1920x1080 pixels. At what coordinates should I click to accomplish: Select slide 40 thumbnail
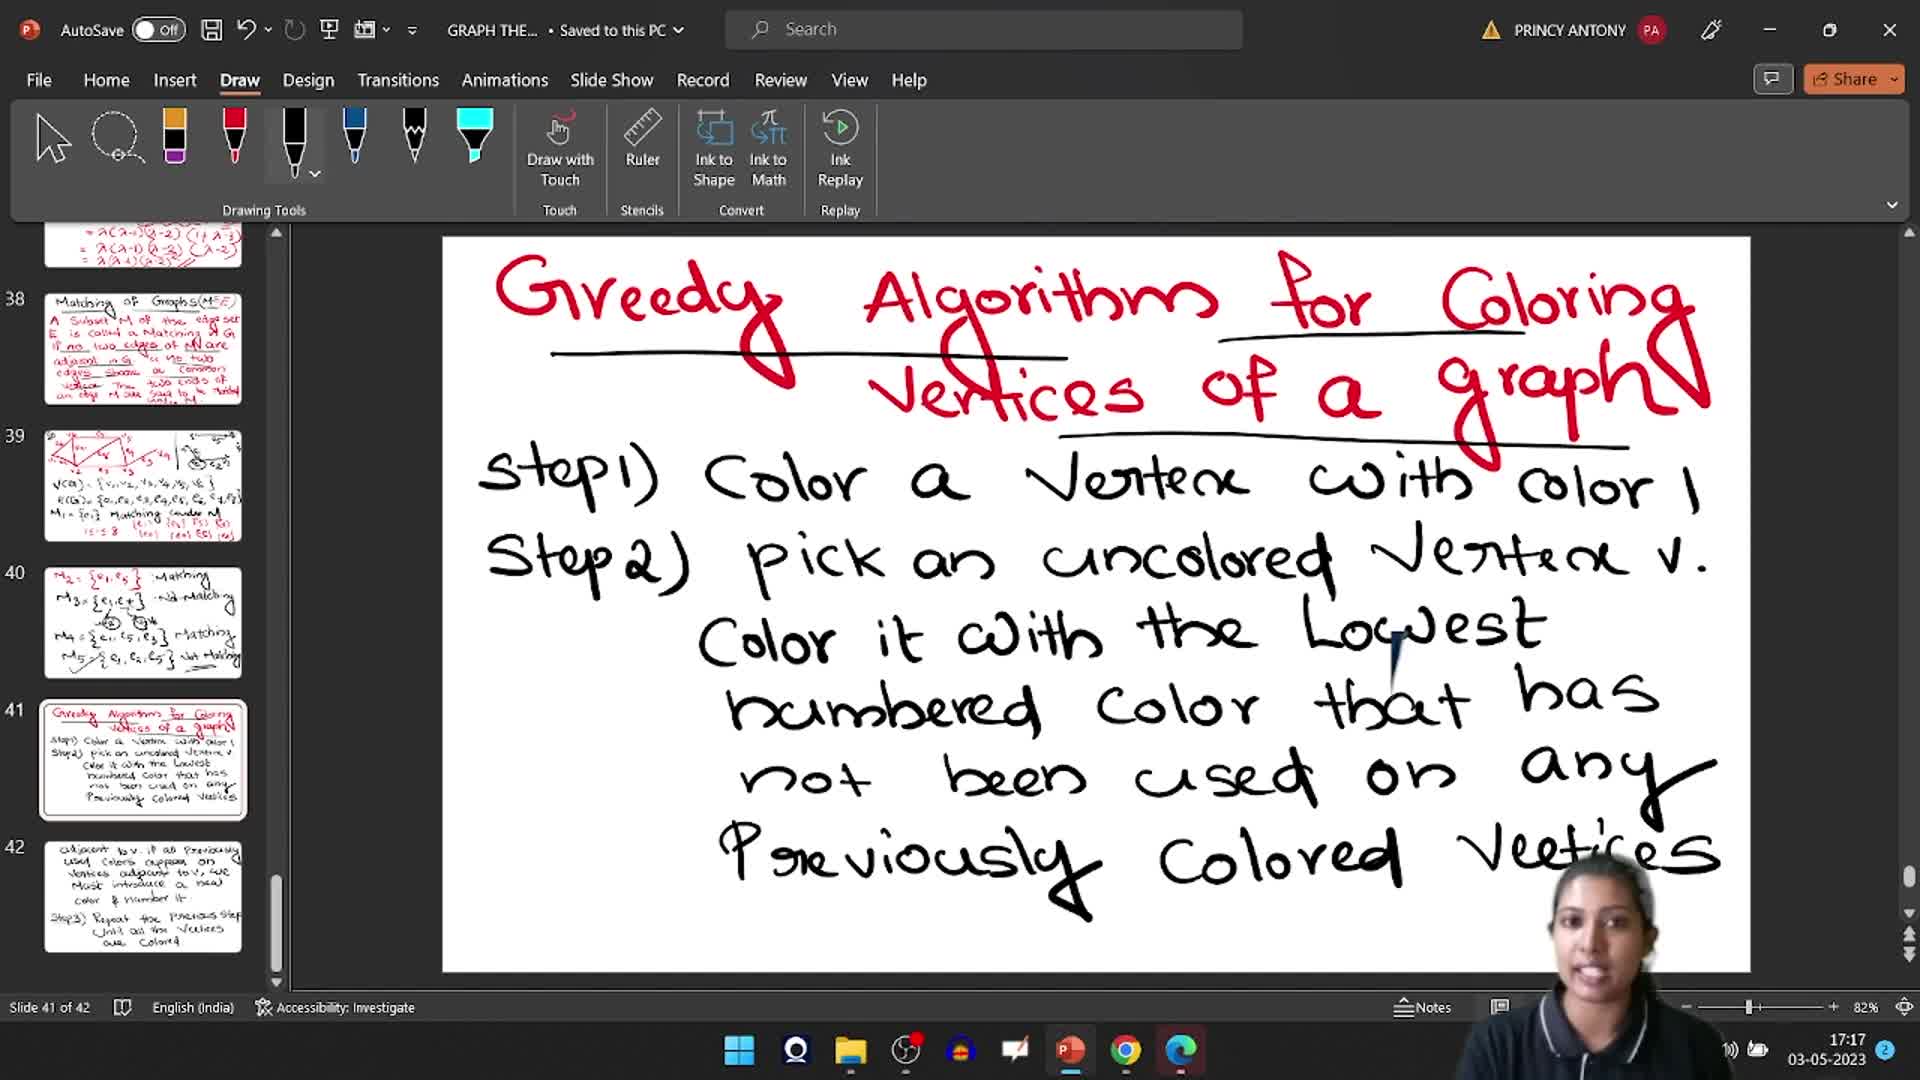[143, 622]
